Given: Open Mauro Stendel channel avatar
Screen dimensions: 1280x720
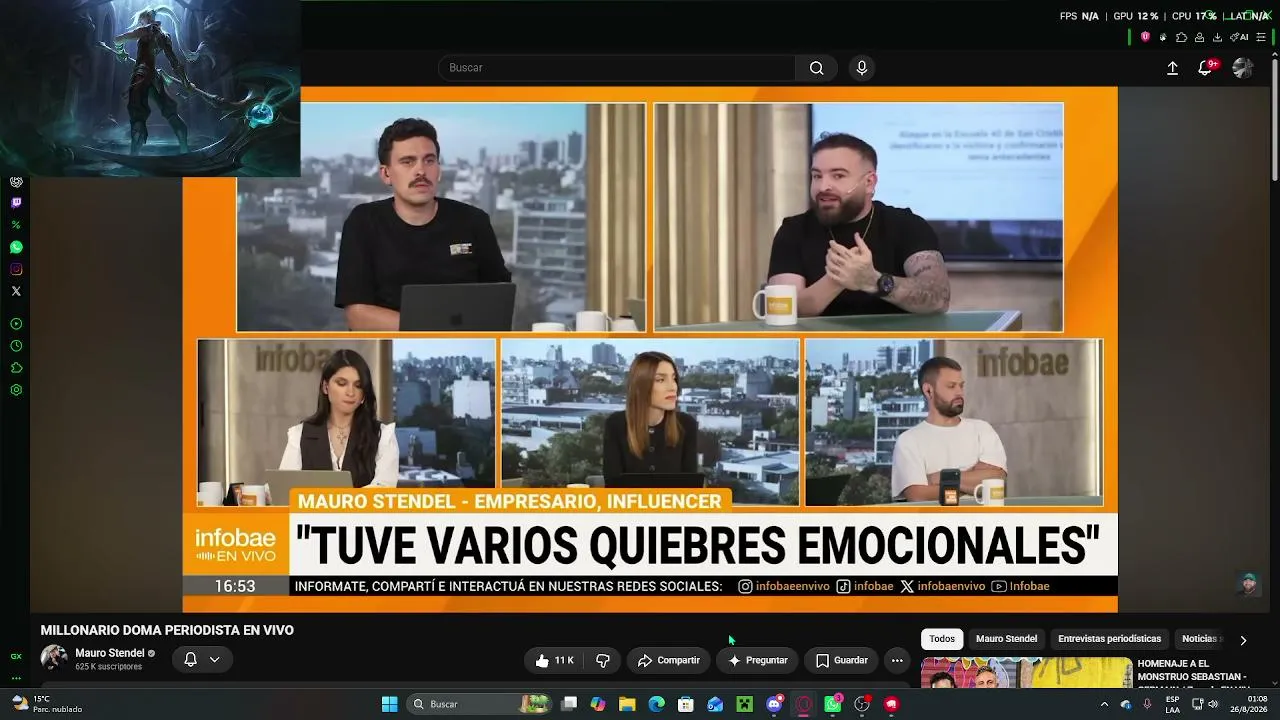Looking at the screenshot, I should click(54, 658).
